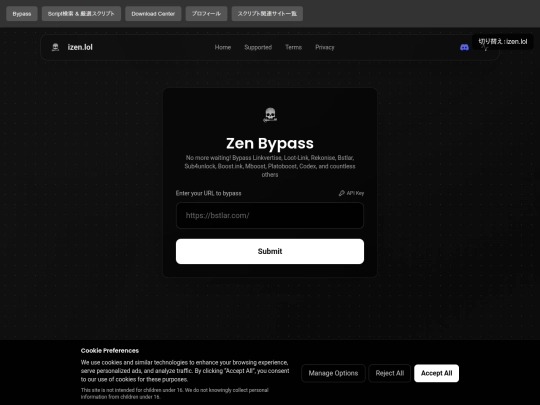Open the Discord icon link
540x405 pixels.
pos(464,47)
